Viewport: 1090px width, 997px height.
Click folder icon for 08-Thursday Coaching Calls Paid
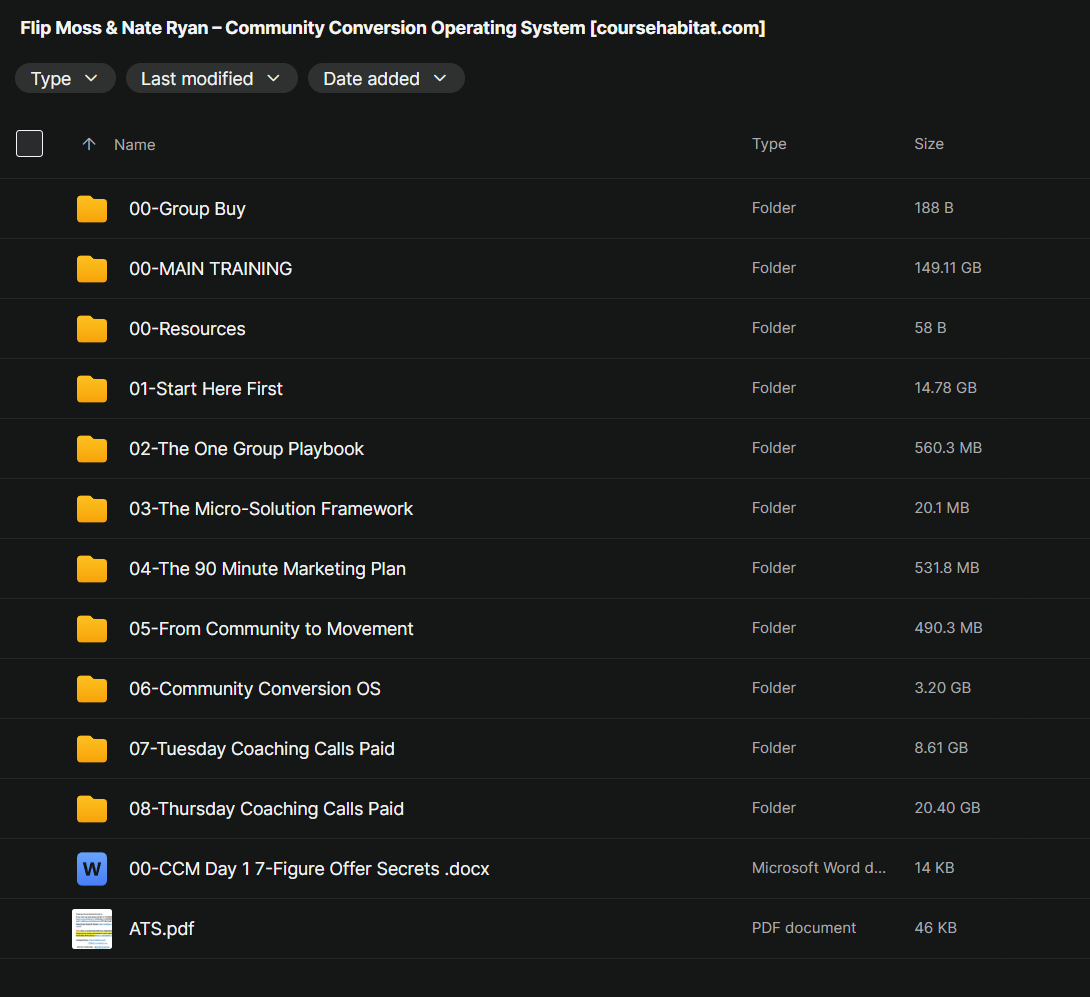[x=92, y=809]
